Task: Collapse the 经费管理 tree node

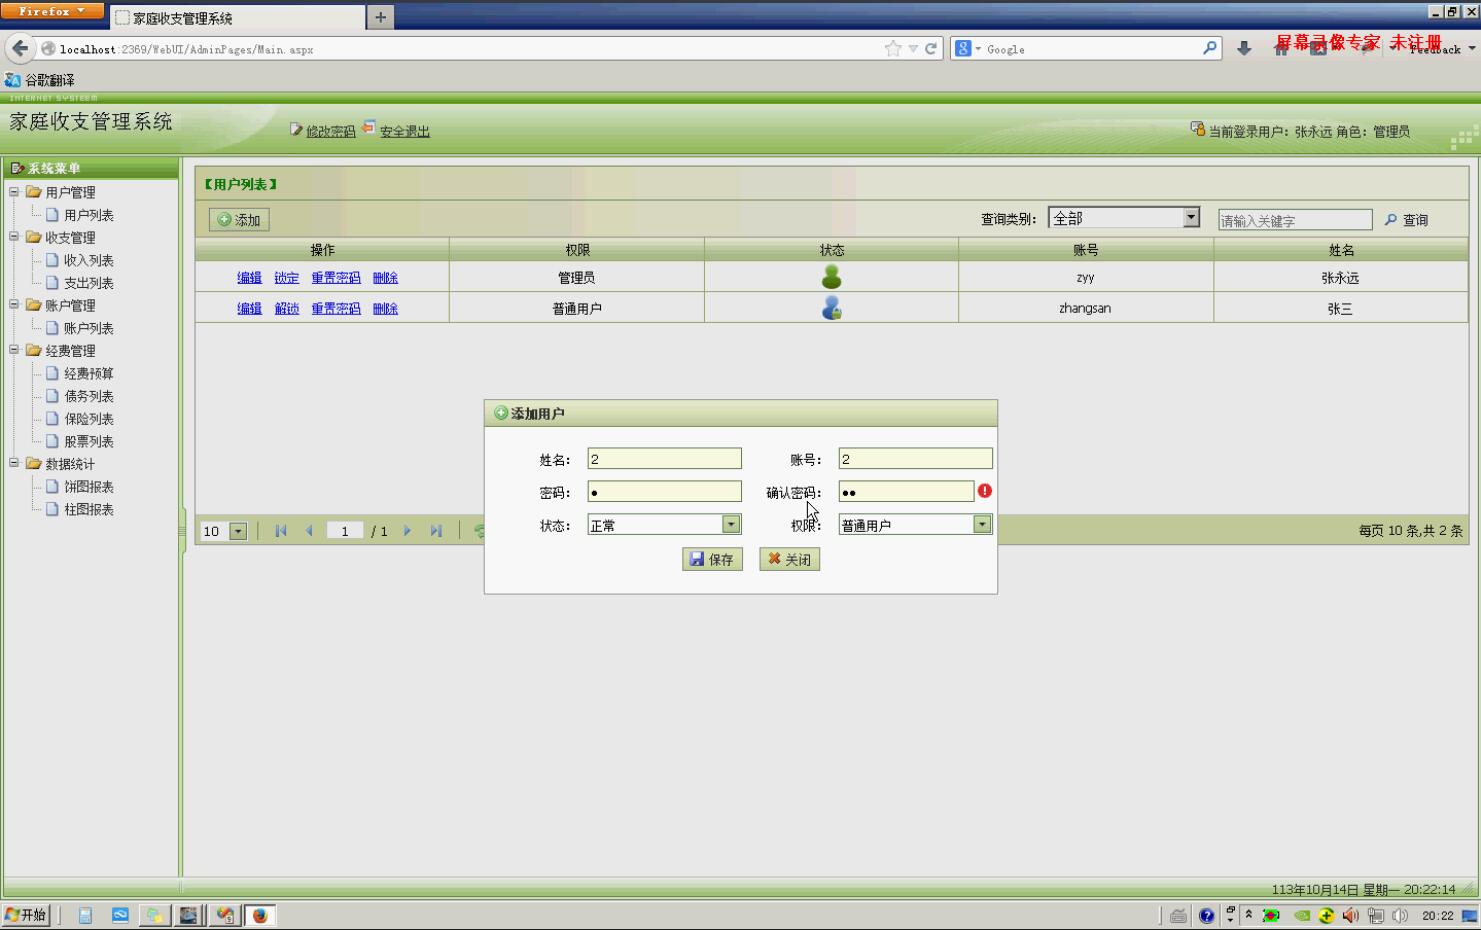Action: pos(14,349)
